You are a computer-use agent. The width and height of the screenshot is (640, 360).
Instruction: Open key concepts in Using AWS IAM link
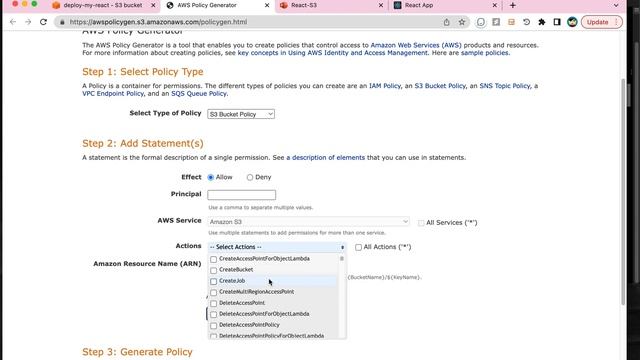click(333, 53)
